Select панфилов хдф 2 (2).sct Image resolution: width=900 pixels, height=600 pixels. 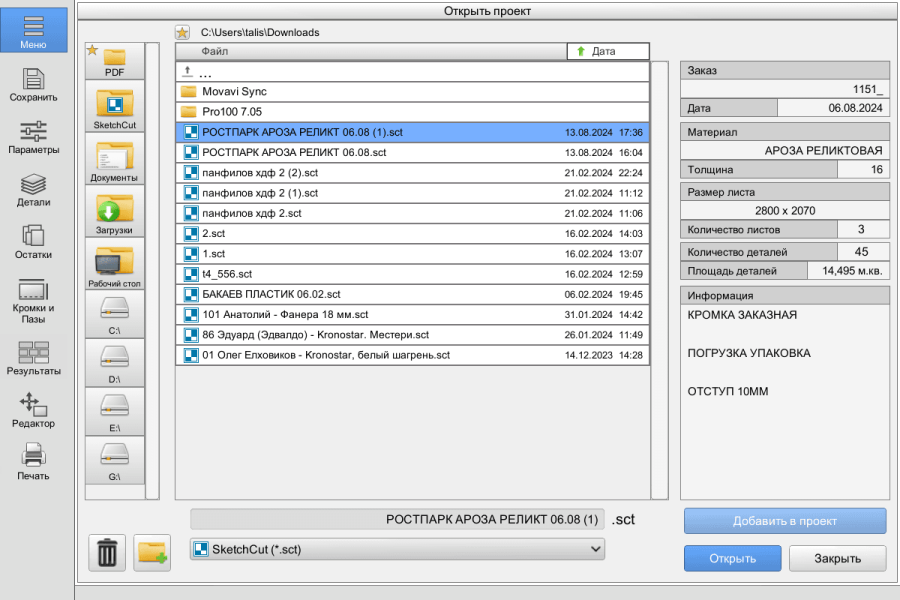(x=413, y=173)
